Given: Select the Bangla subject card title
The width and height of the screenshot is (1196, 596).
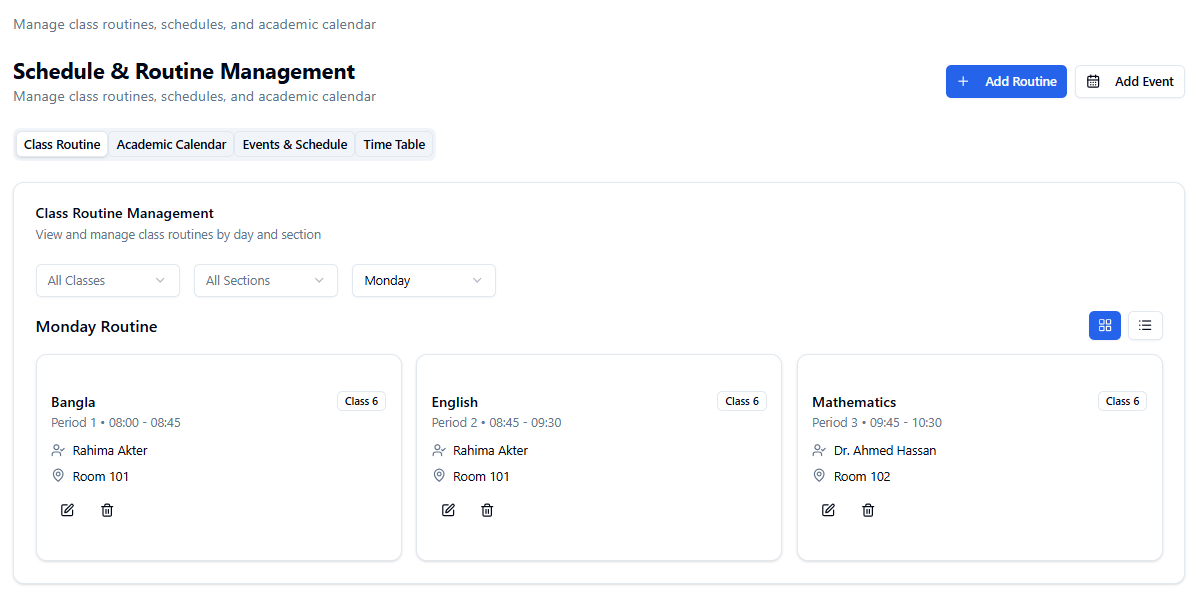Looking at the screenshot, I should [x=73, y=402].
